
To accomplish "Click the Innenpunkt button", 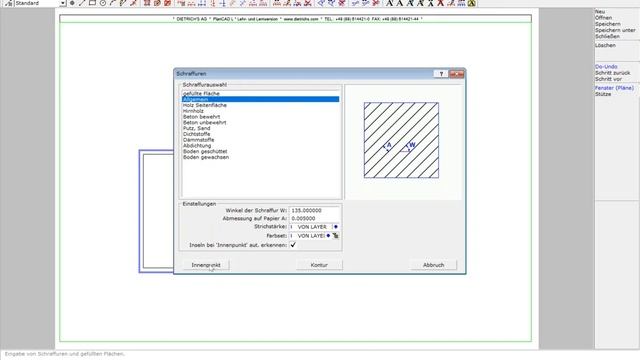I will pos(206,265).
